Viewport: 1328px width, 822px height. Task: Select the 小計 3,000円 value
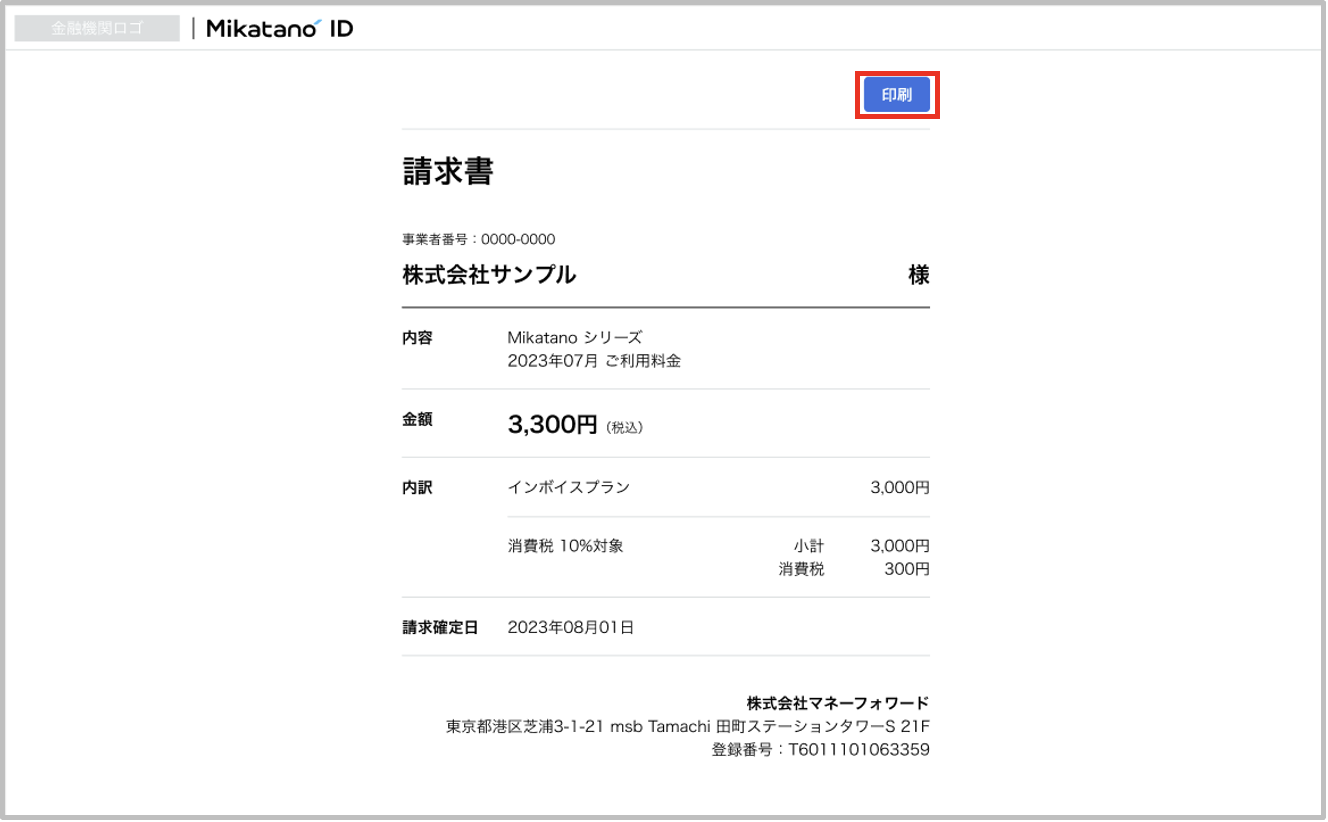(x=900, y=546)
